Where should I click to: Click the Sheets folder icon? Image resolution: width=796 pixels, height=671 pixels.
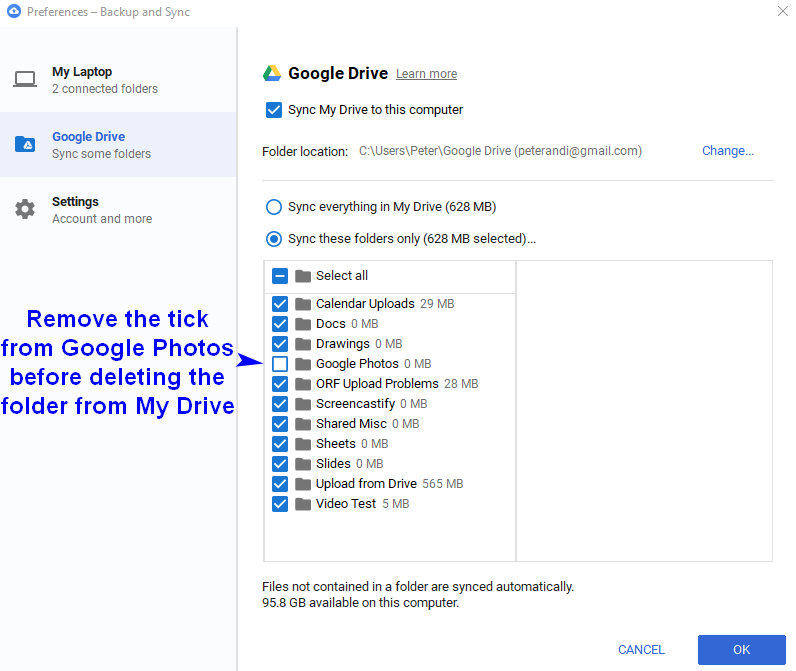[303, 444]
